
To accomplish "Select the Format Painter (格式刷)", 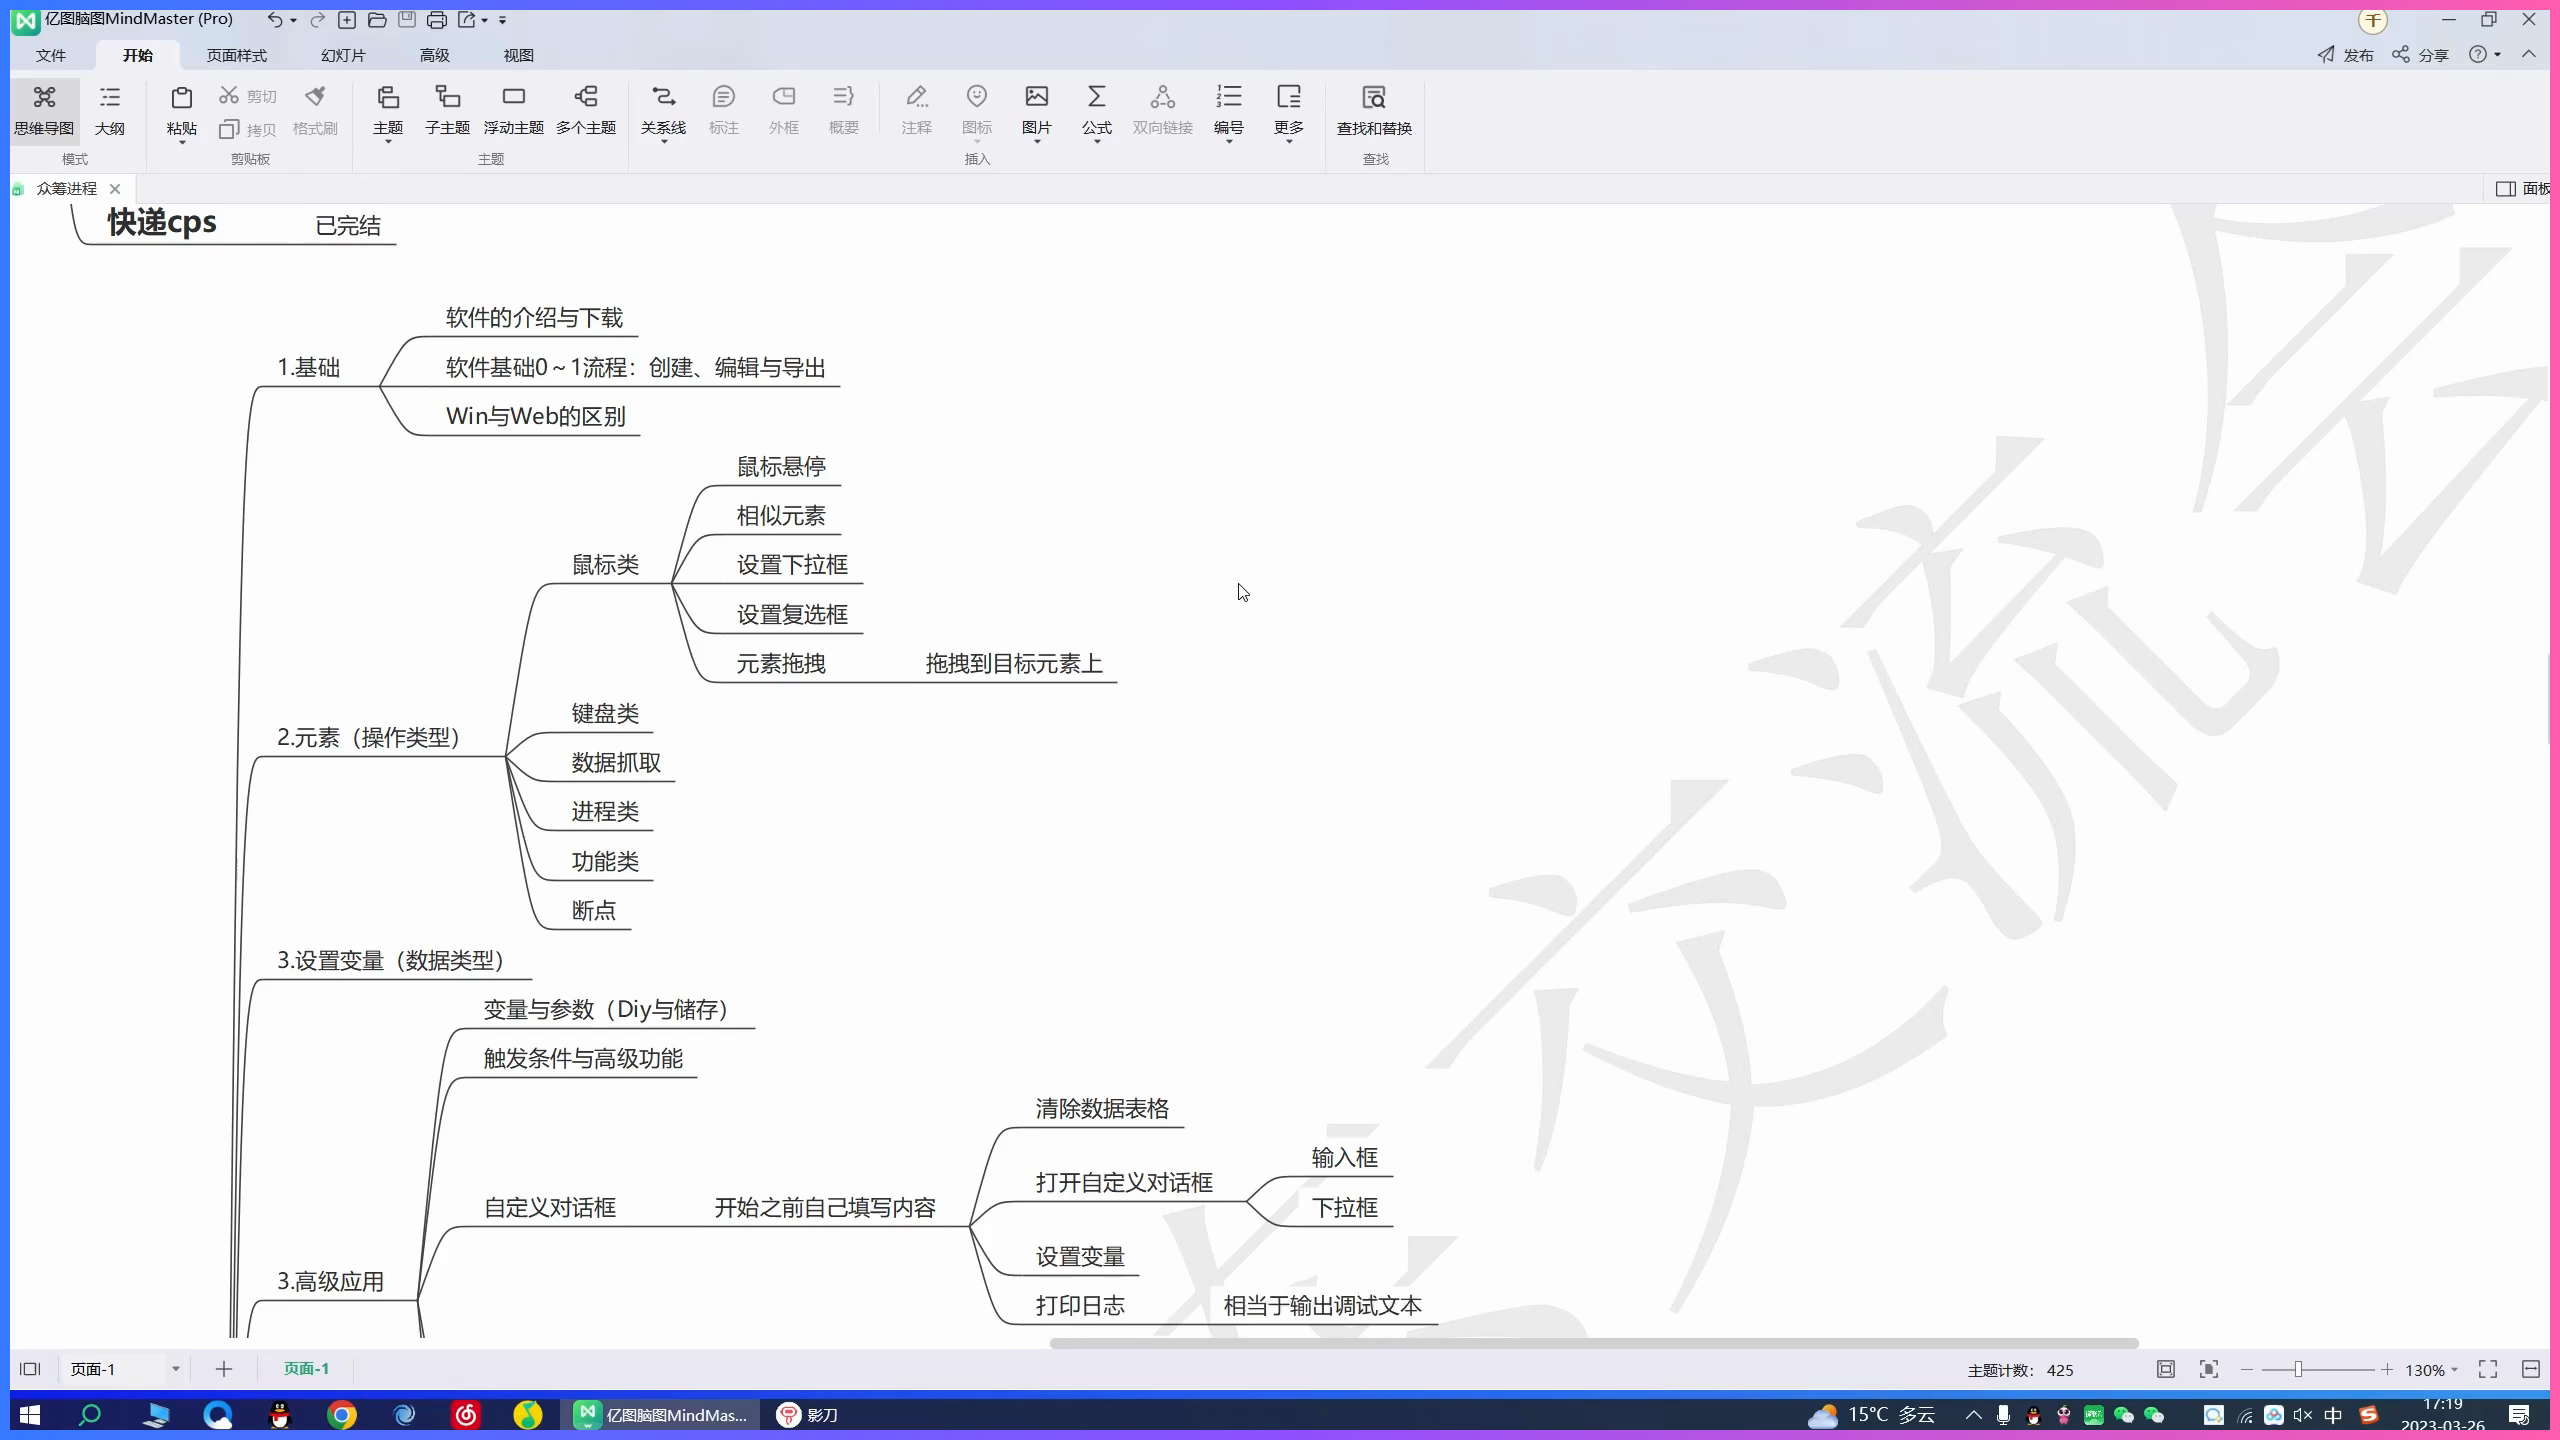I will (x=315, y=111).
